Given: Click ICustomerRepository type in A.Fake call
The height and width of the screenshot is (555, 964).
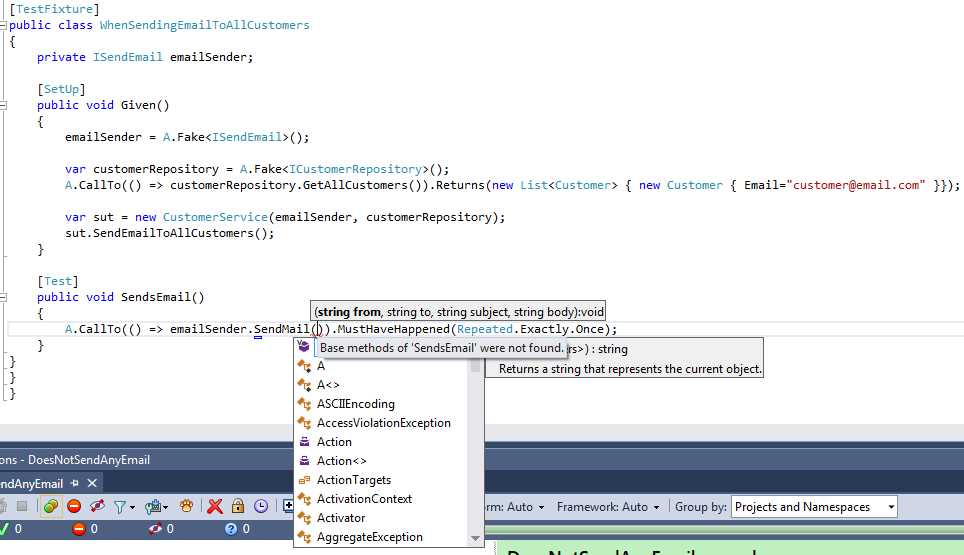Looking at the screenshot, I should pyautogui.click(x=355, y=170).
